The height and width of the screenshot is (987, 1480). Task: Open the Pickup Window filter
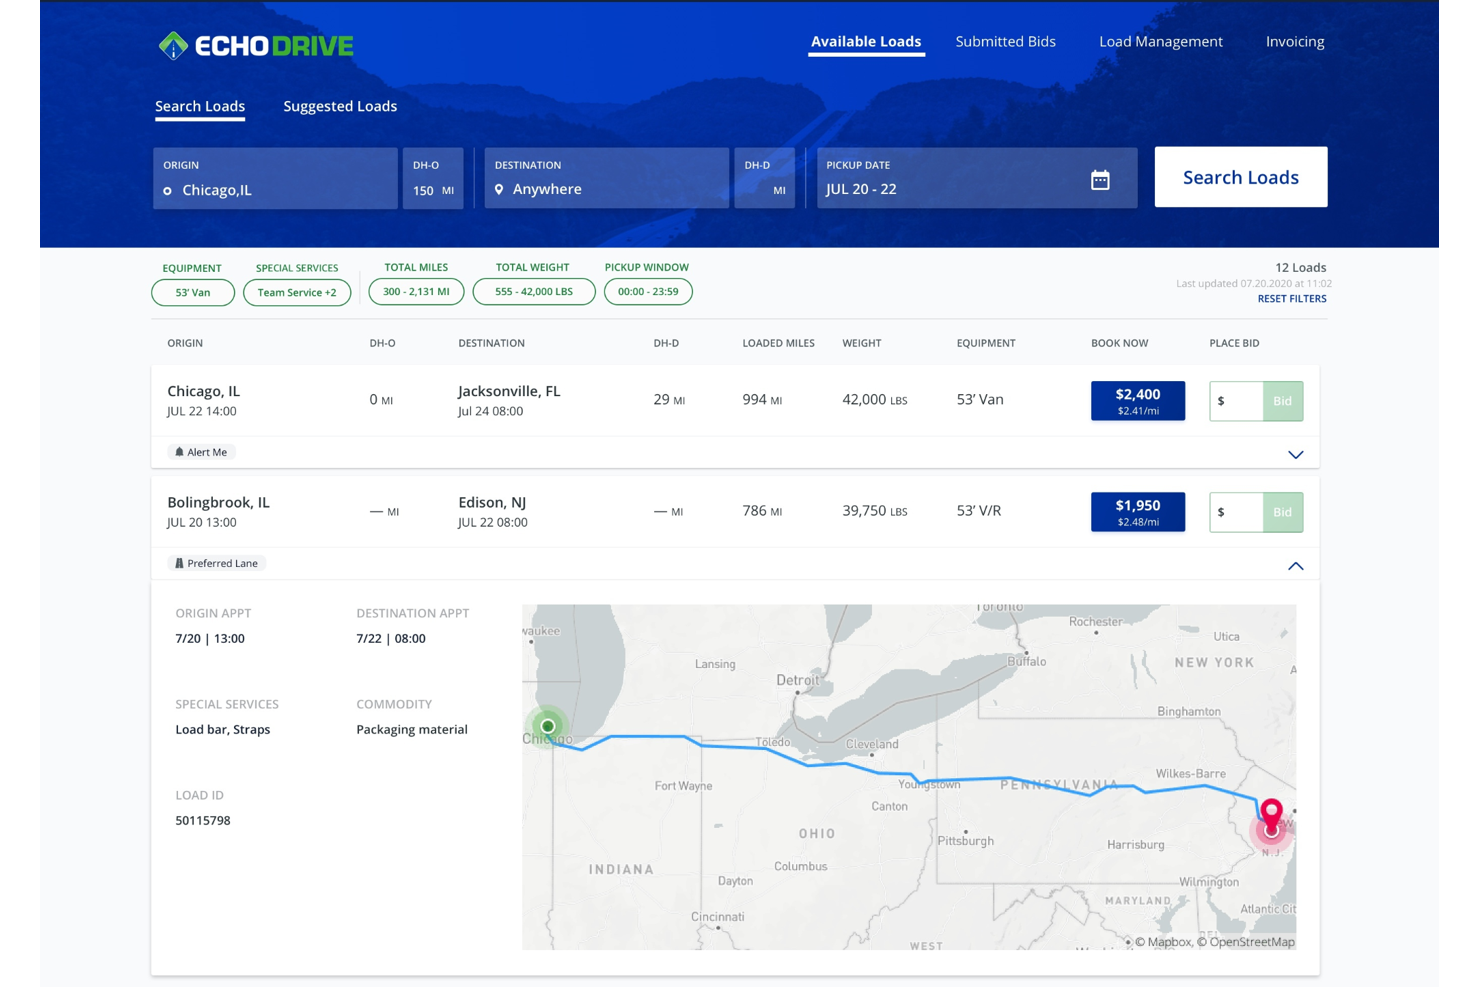648,291
